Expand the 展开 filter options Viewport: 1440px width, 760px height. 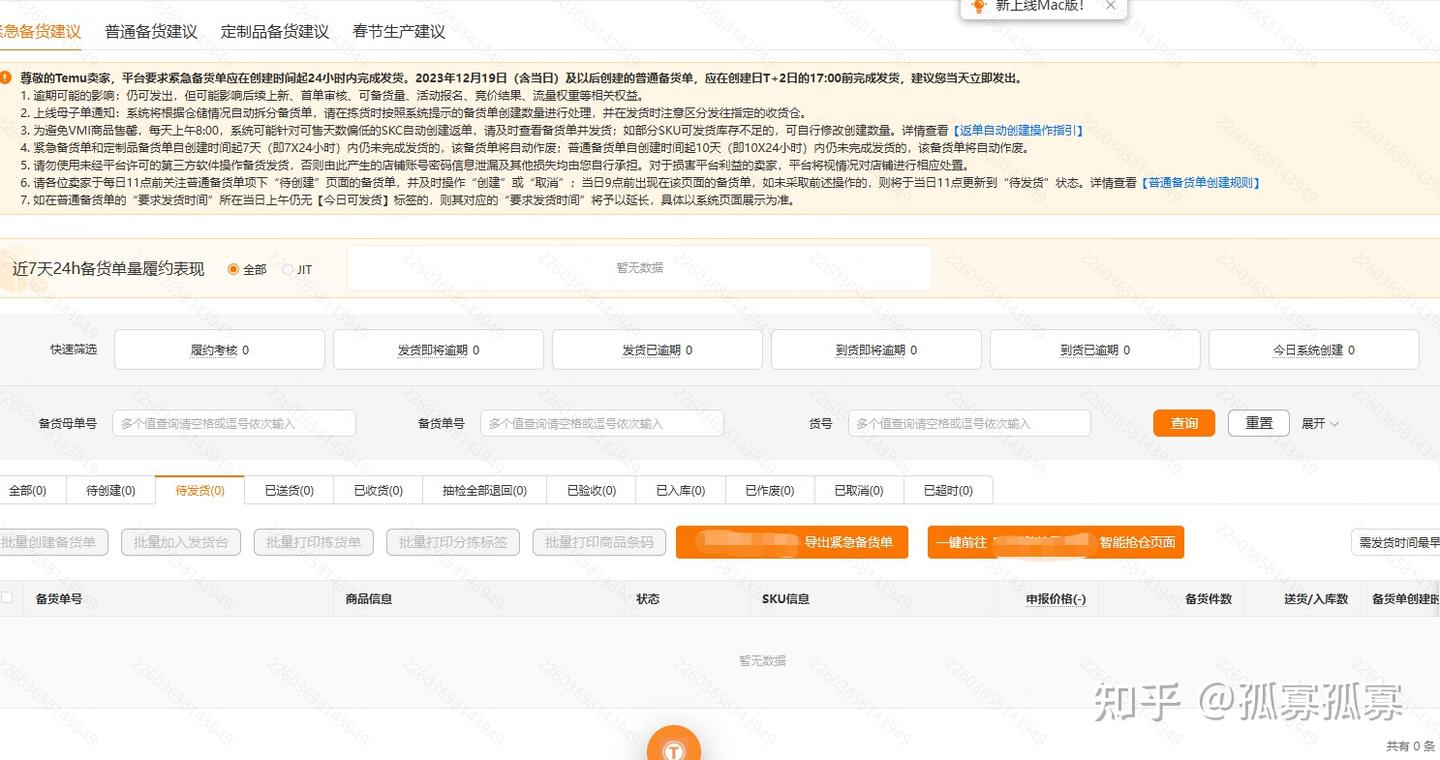(x=1318, y=423)
